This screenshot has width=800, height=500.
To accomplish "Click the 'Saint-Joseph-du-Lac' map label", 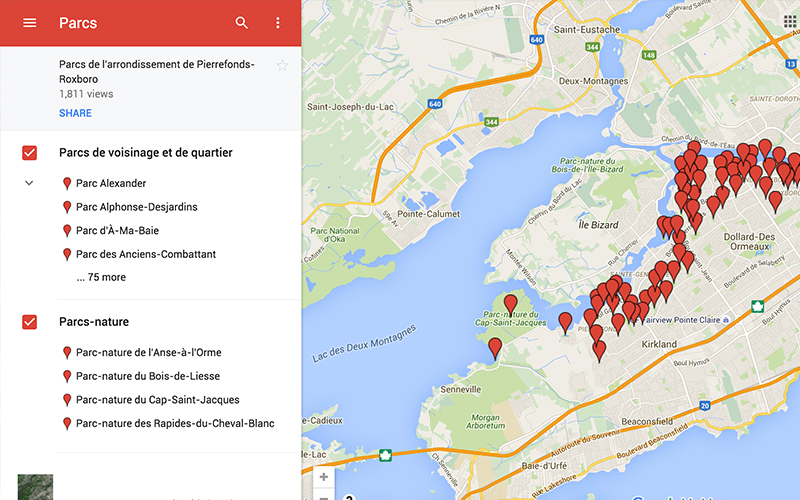I will pyautogui.click(x=350, y=107).
